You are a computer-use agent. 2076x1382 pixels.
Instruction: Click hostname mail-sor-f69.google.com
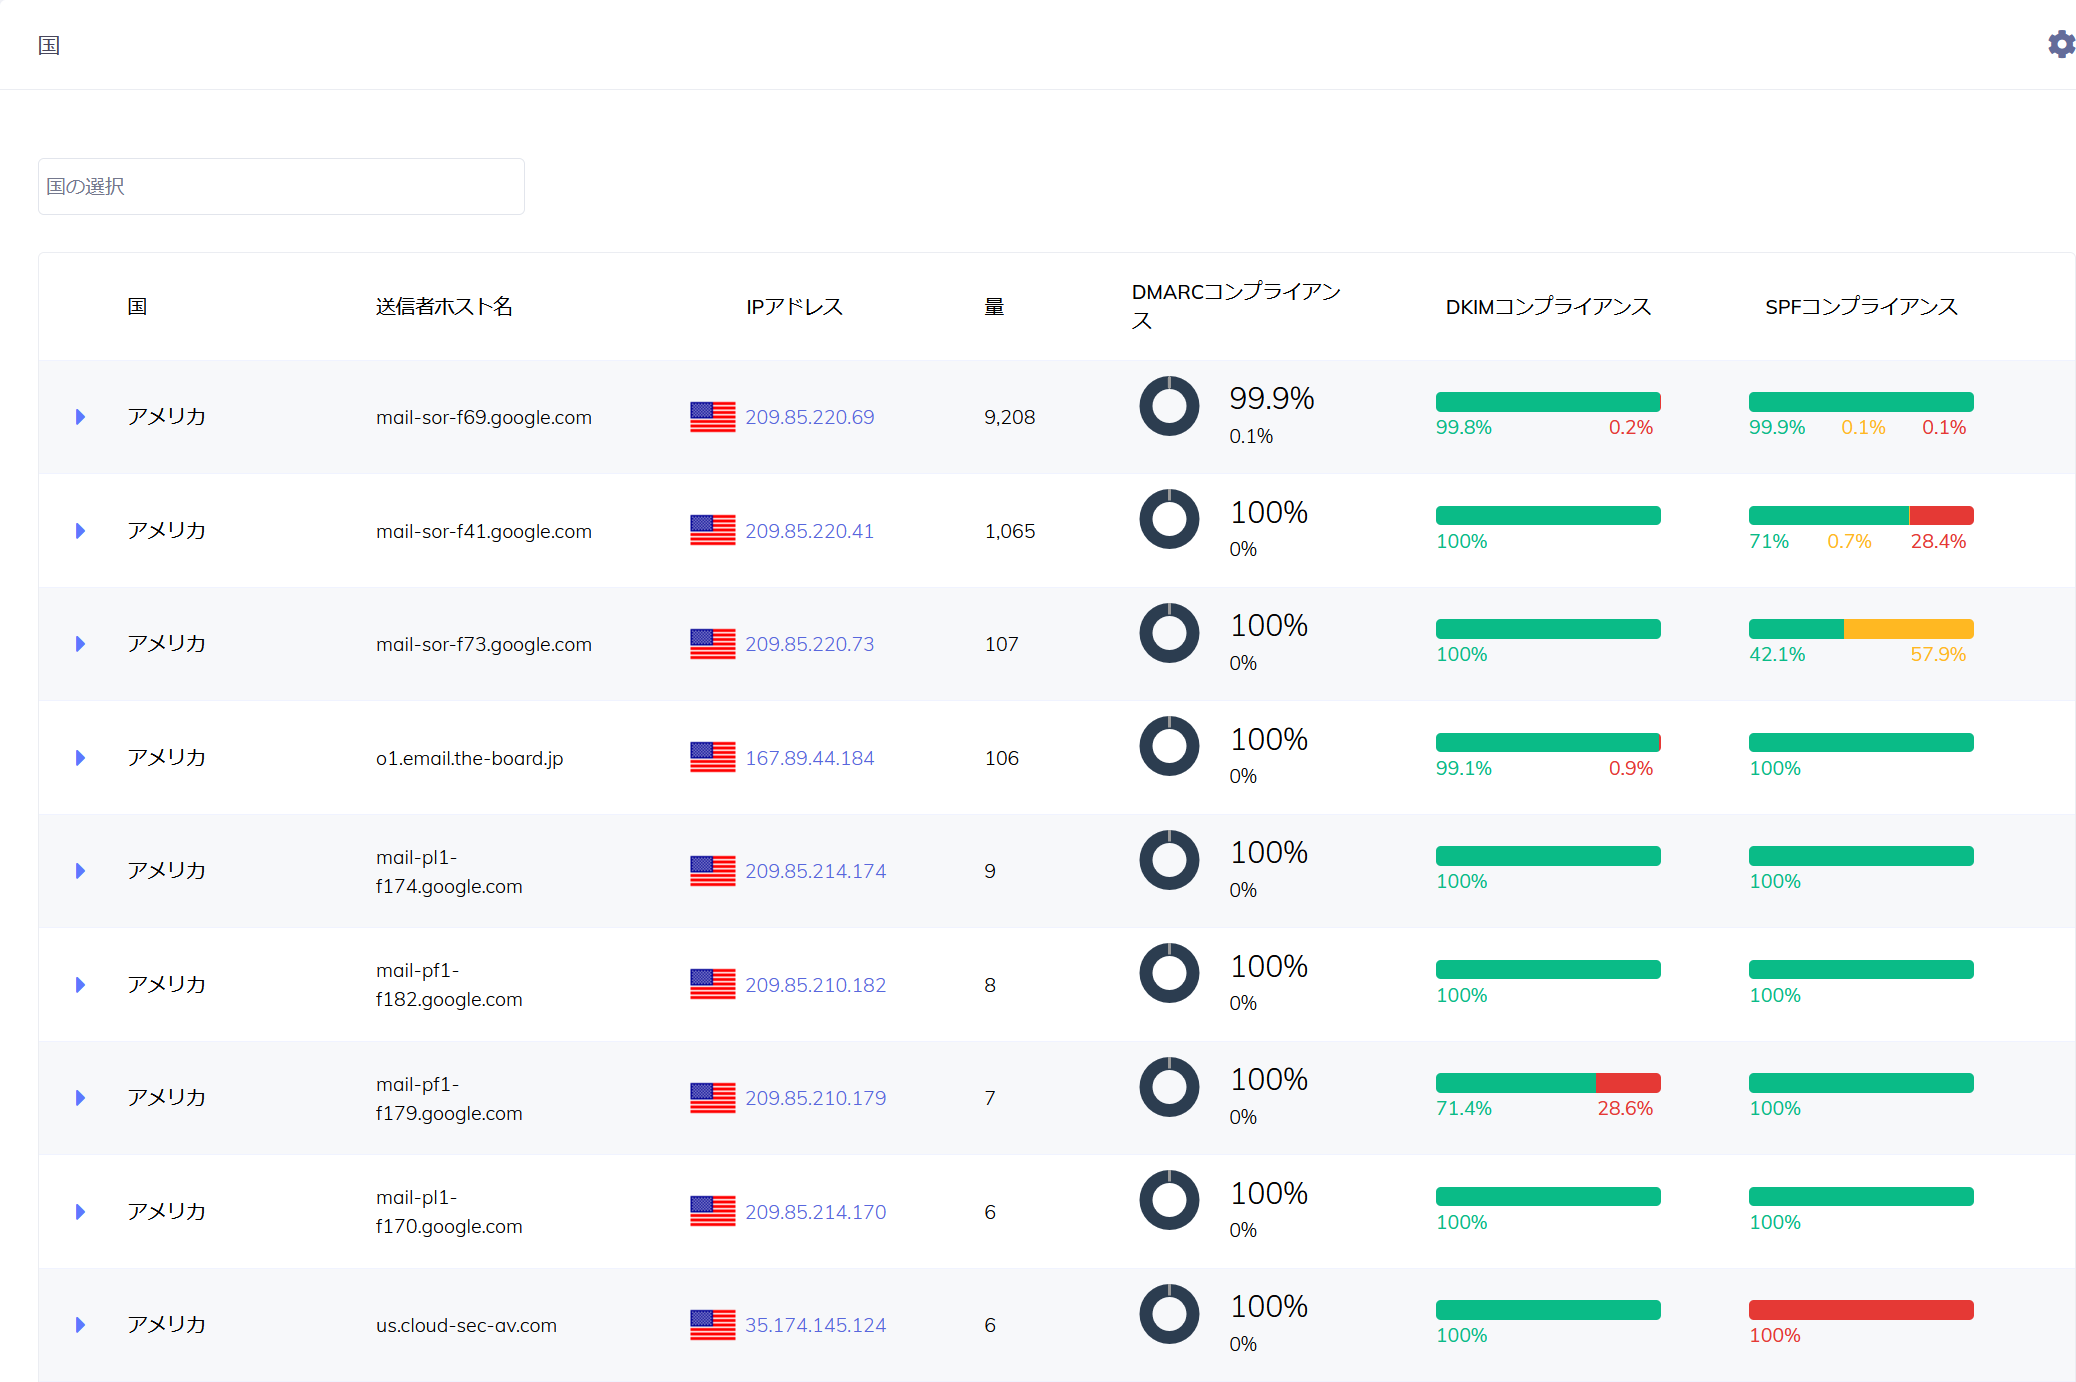coord(484,417)
